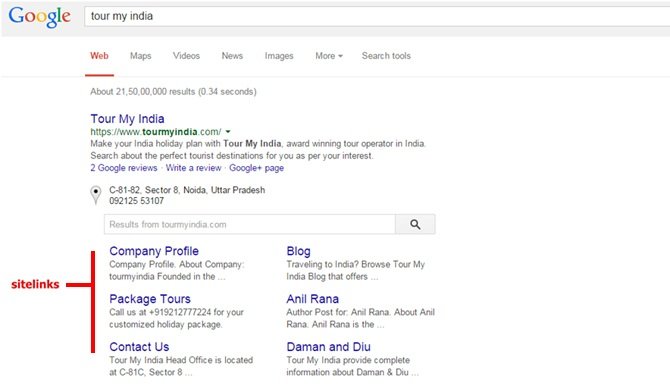This screenshot has height=389, width=670.
Task: Click the 'Call us at +919212777224' snippet
Action: [x=176, y=318]
